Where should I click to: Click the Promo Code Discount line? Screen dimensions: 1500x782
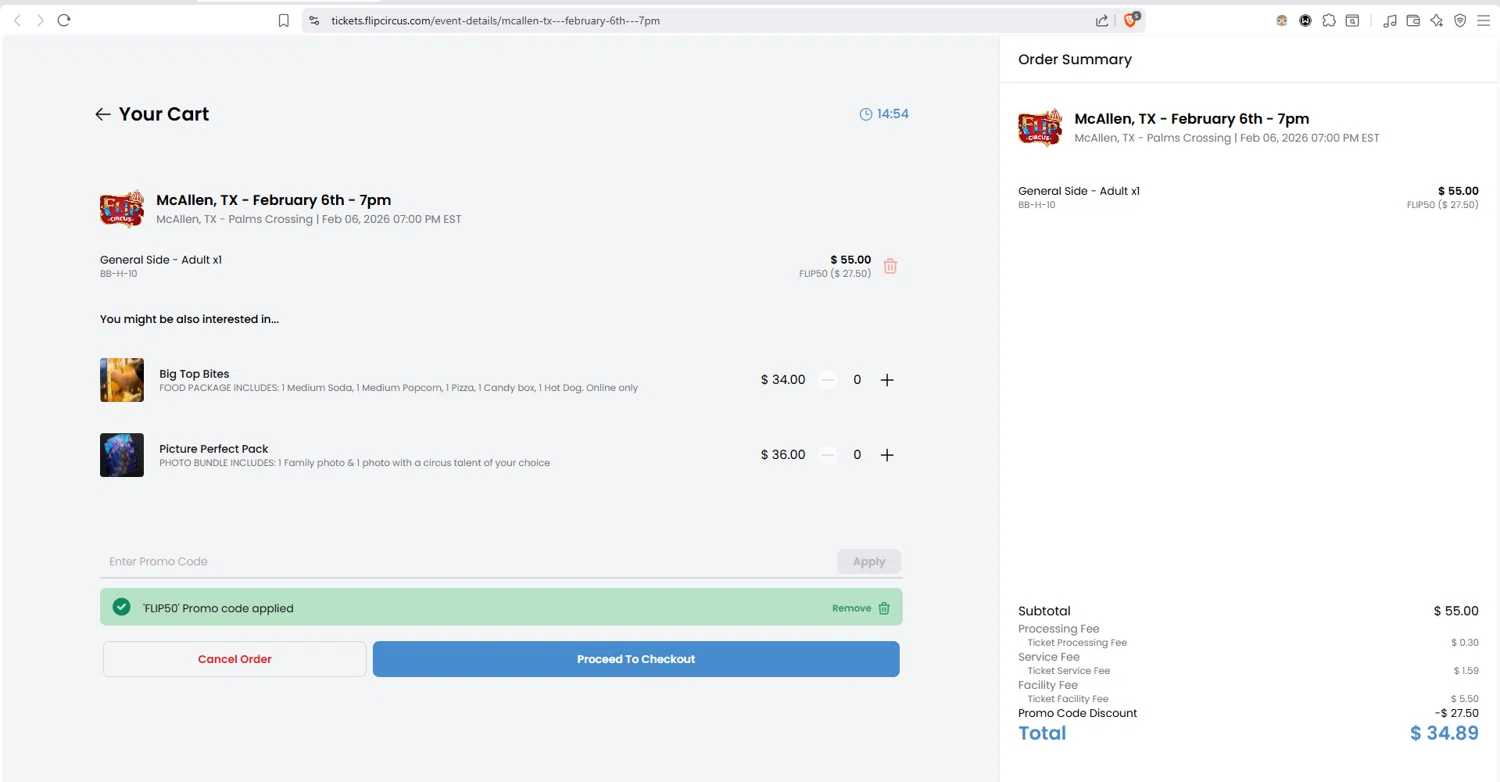tap(1248, 713)
